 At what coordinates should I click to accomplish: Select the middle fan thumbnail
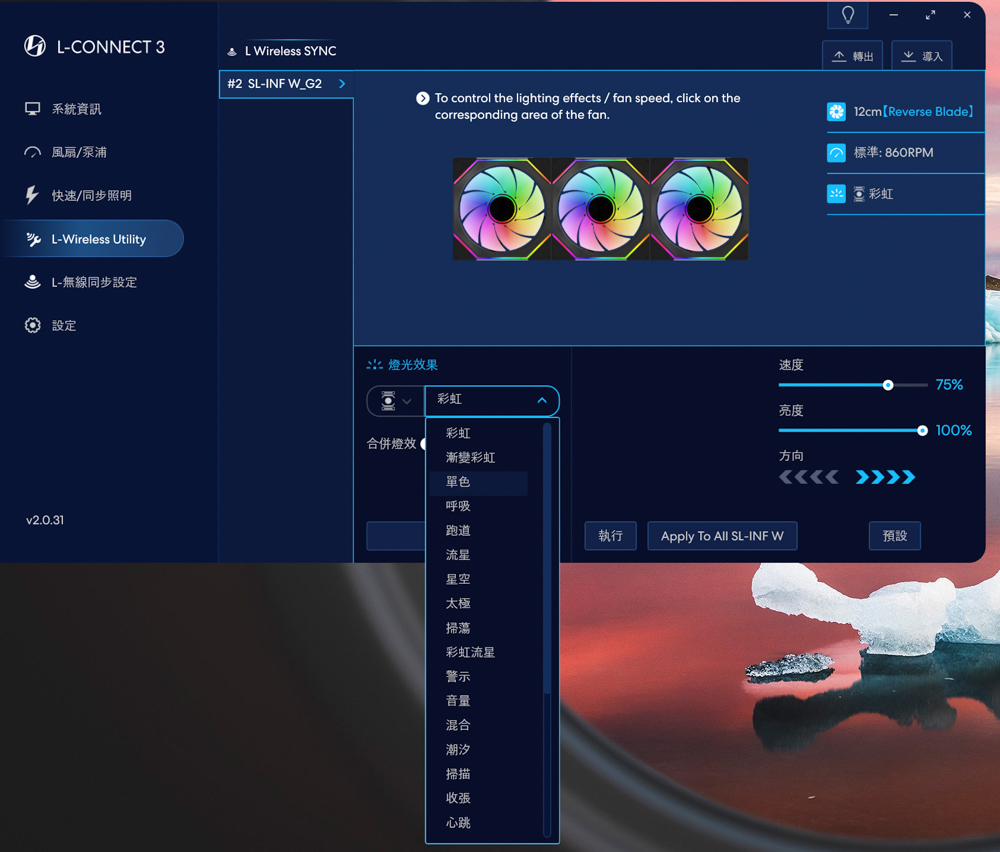coord(600,209)
